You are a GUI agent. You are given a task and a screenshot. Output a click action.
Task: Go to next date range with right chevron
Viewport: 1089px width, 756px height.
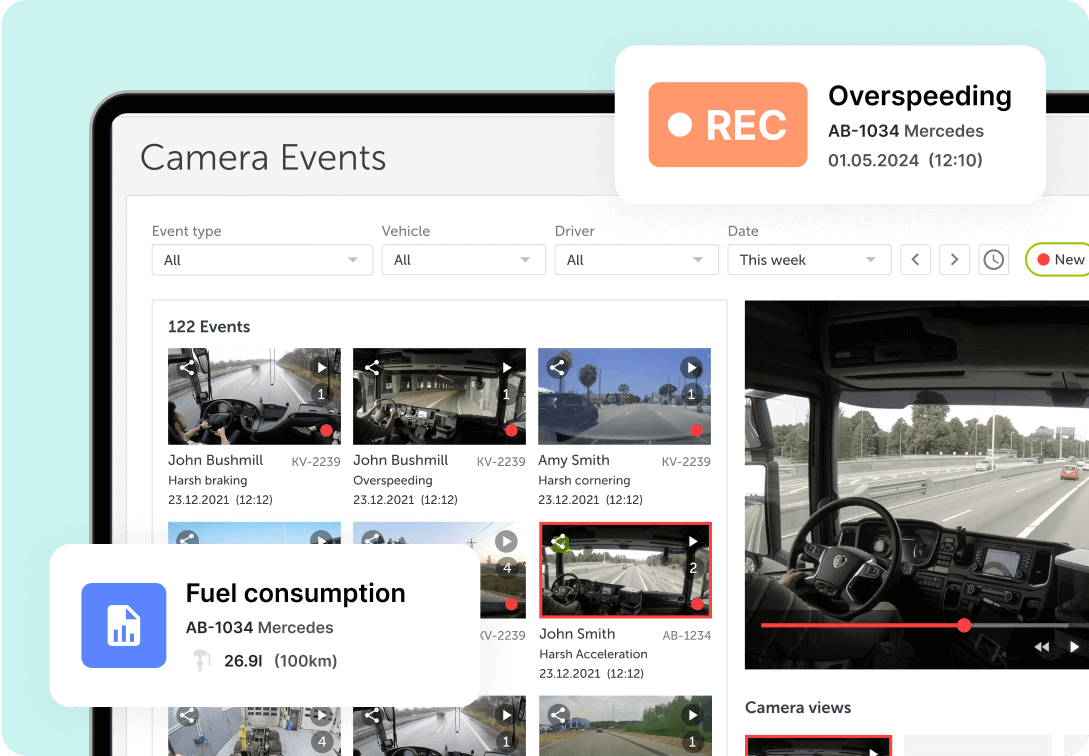pos(954,260)
